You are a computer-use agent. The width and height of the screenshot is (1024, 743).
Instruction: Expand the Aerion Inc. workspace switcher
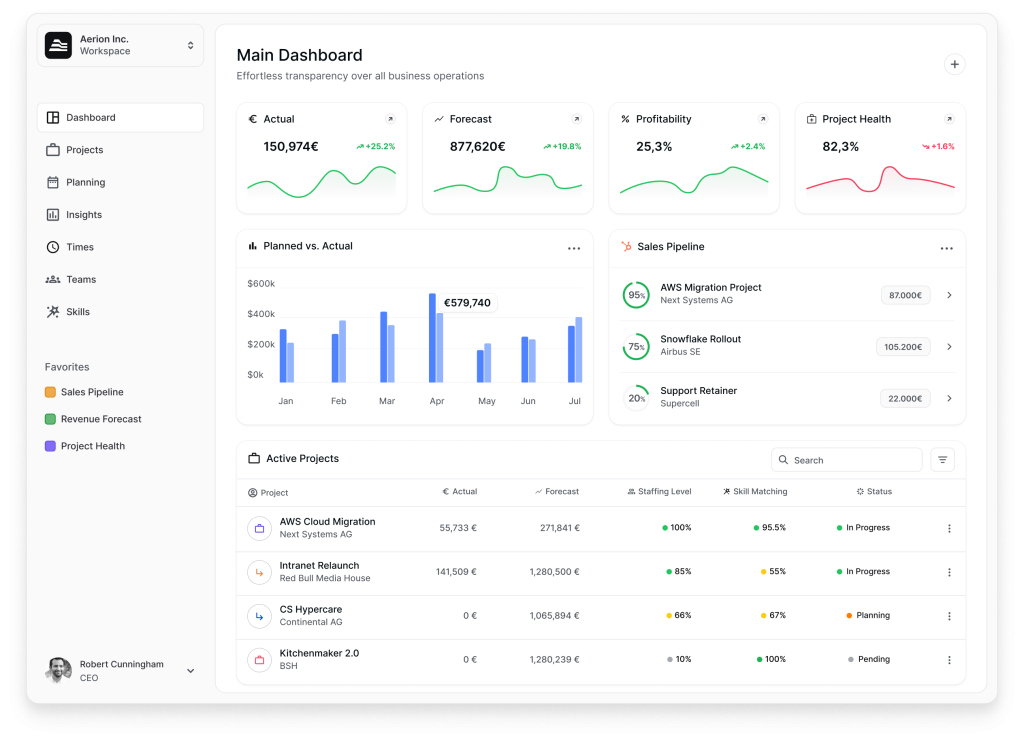point(190,45)
